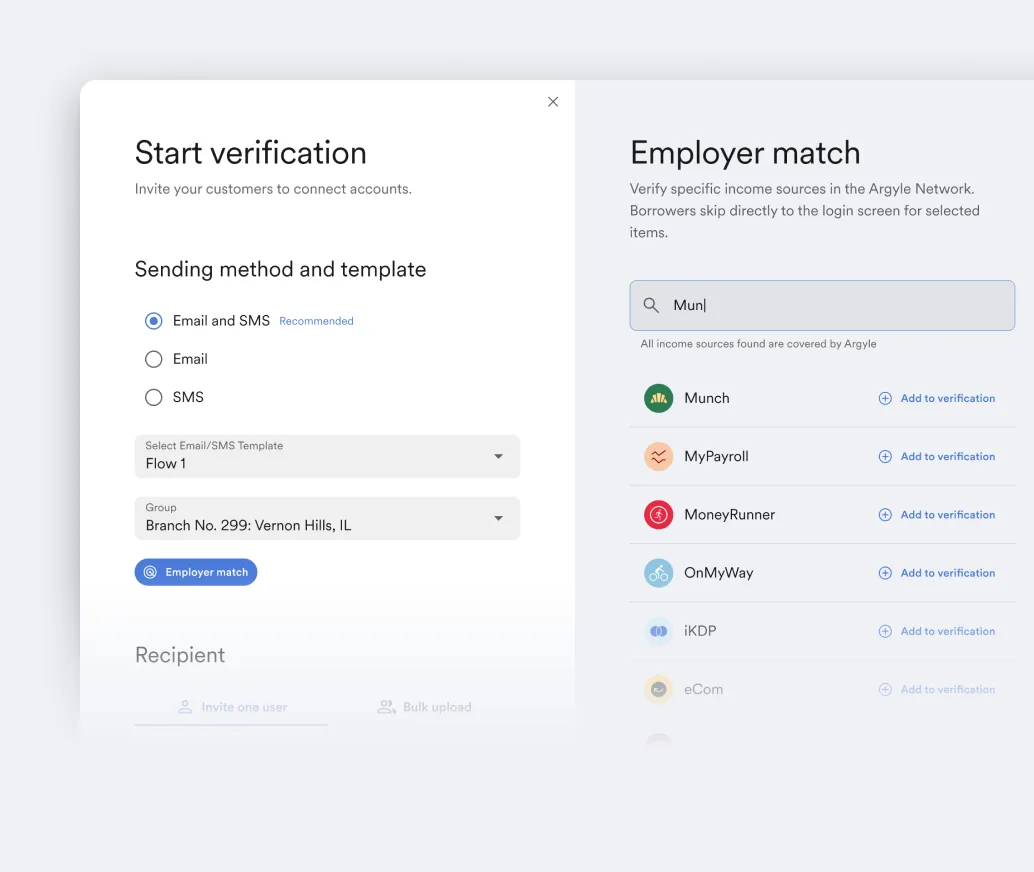Image resolution: width=1034 pixels, height=872 pixels.
Task: Click the plus icon beside OnMyWay
Action: coord(885,573)
